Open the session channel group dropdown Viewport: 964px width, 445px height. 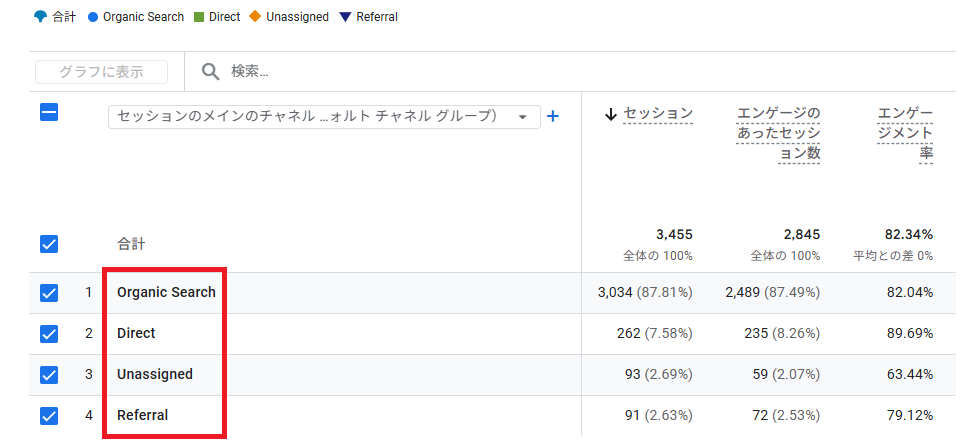click(x=310, y=116)
